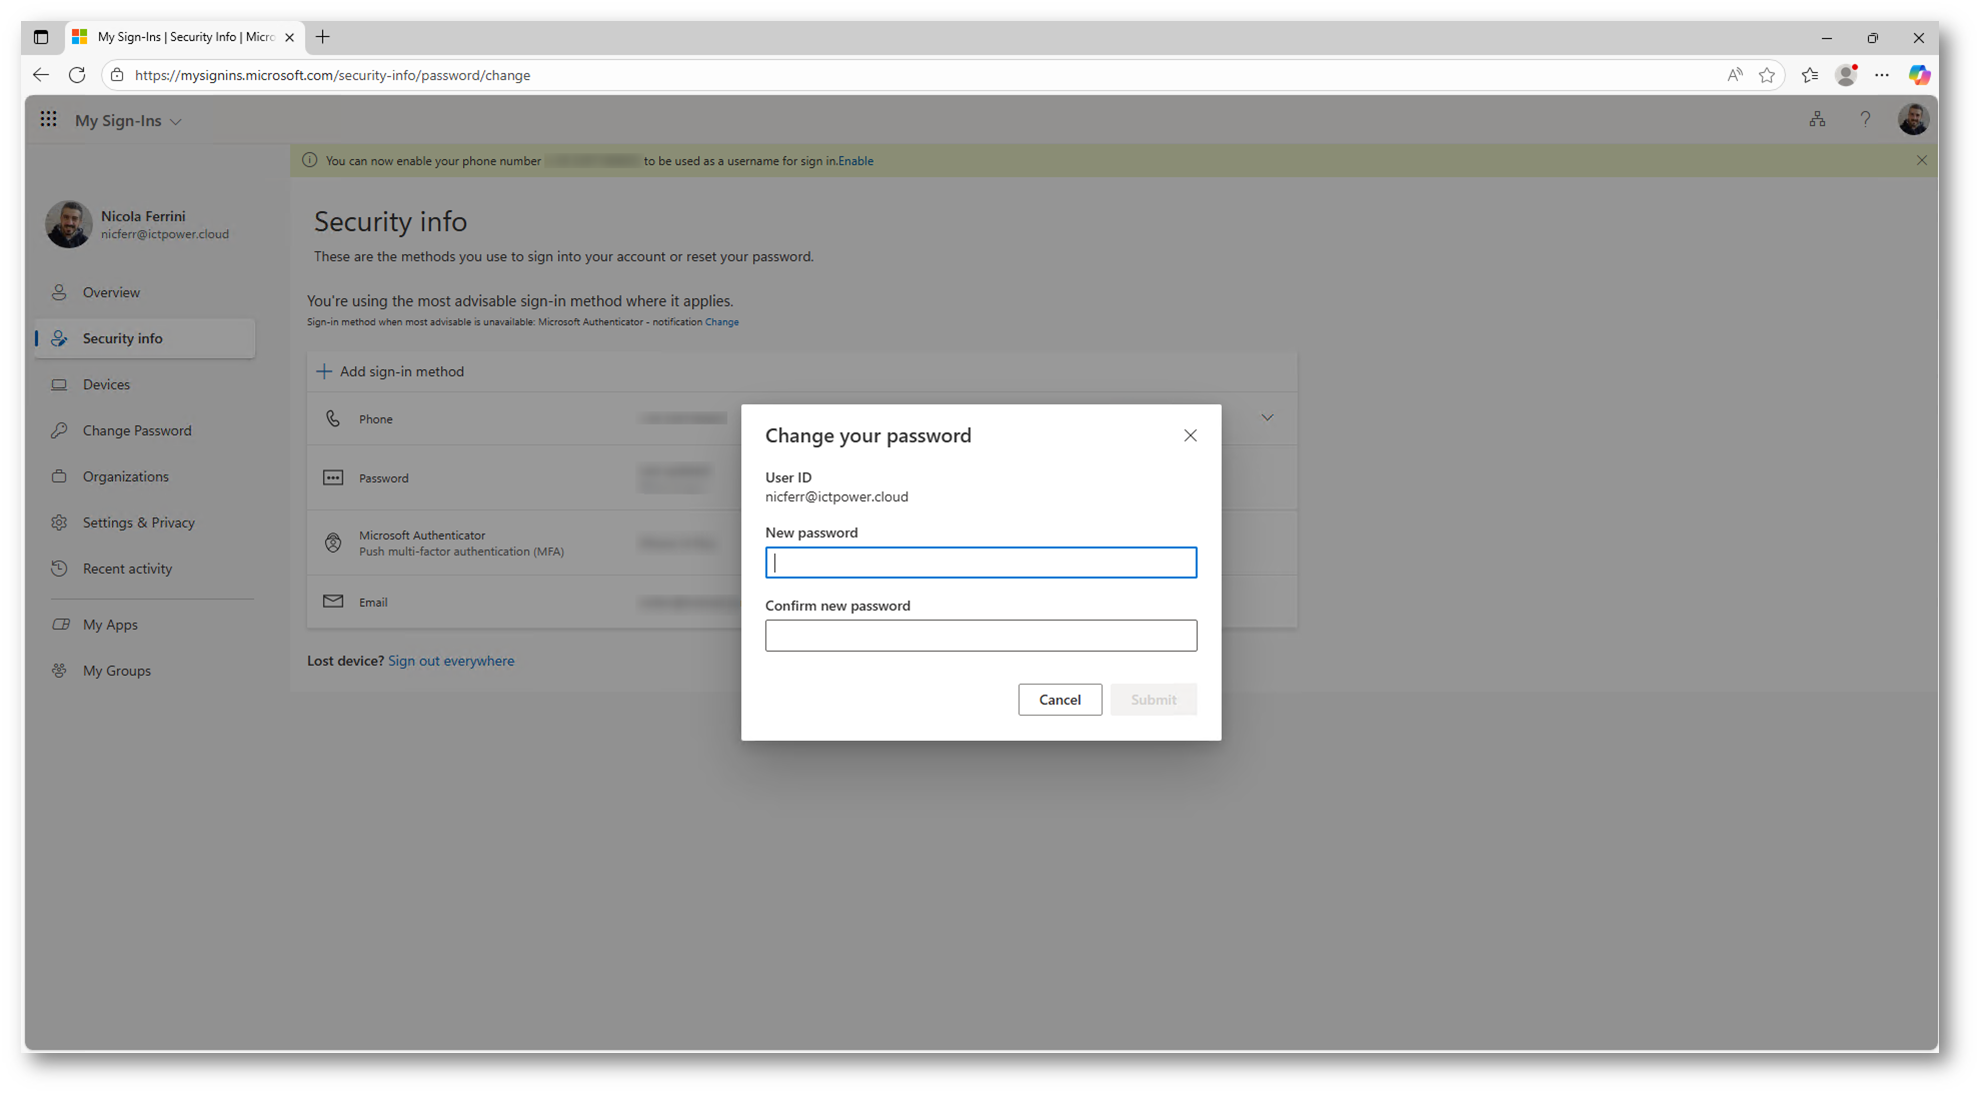Focus the Confirm new password field

980,635
